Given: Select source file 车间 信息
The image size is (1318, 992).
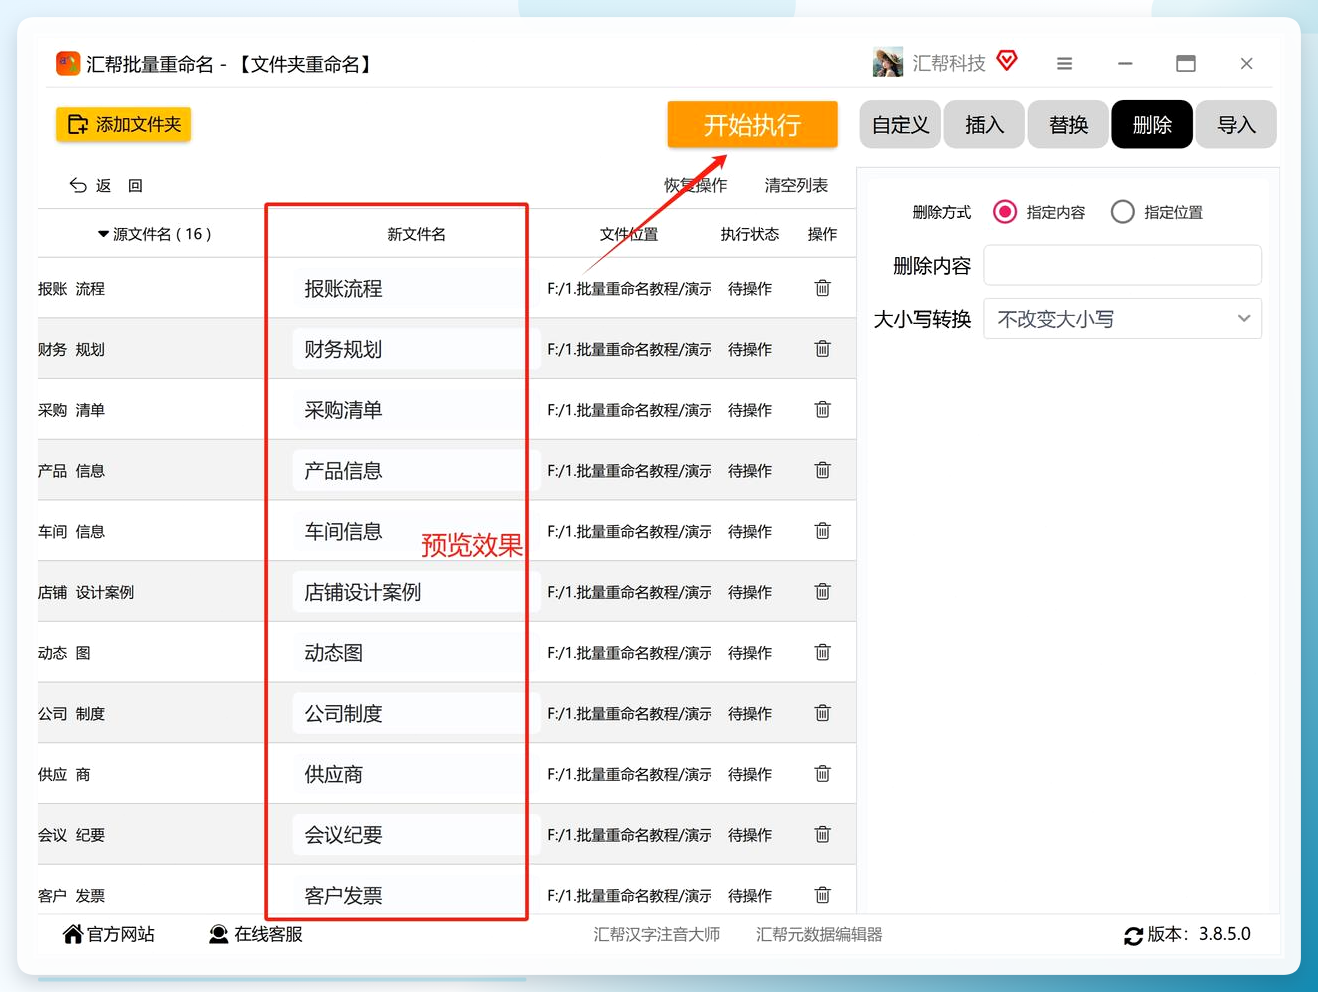Looking at the screenshot, I should tap(71, 531).
